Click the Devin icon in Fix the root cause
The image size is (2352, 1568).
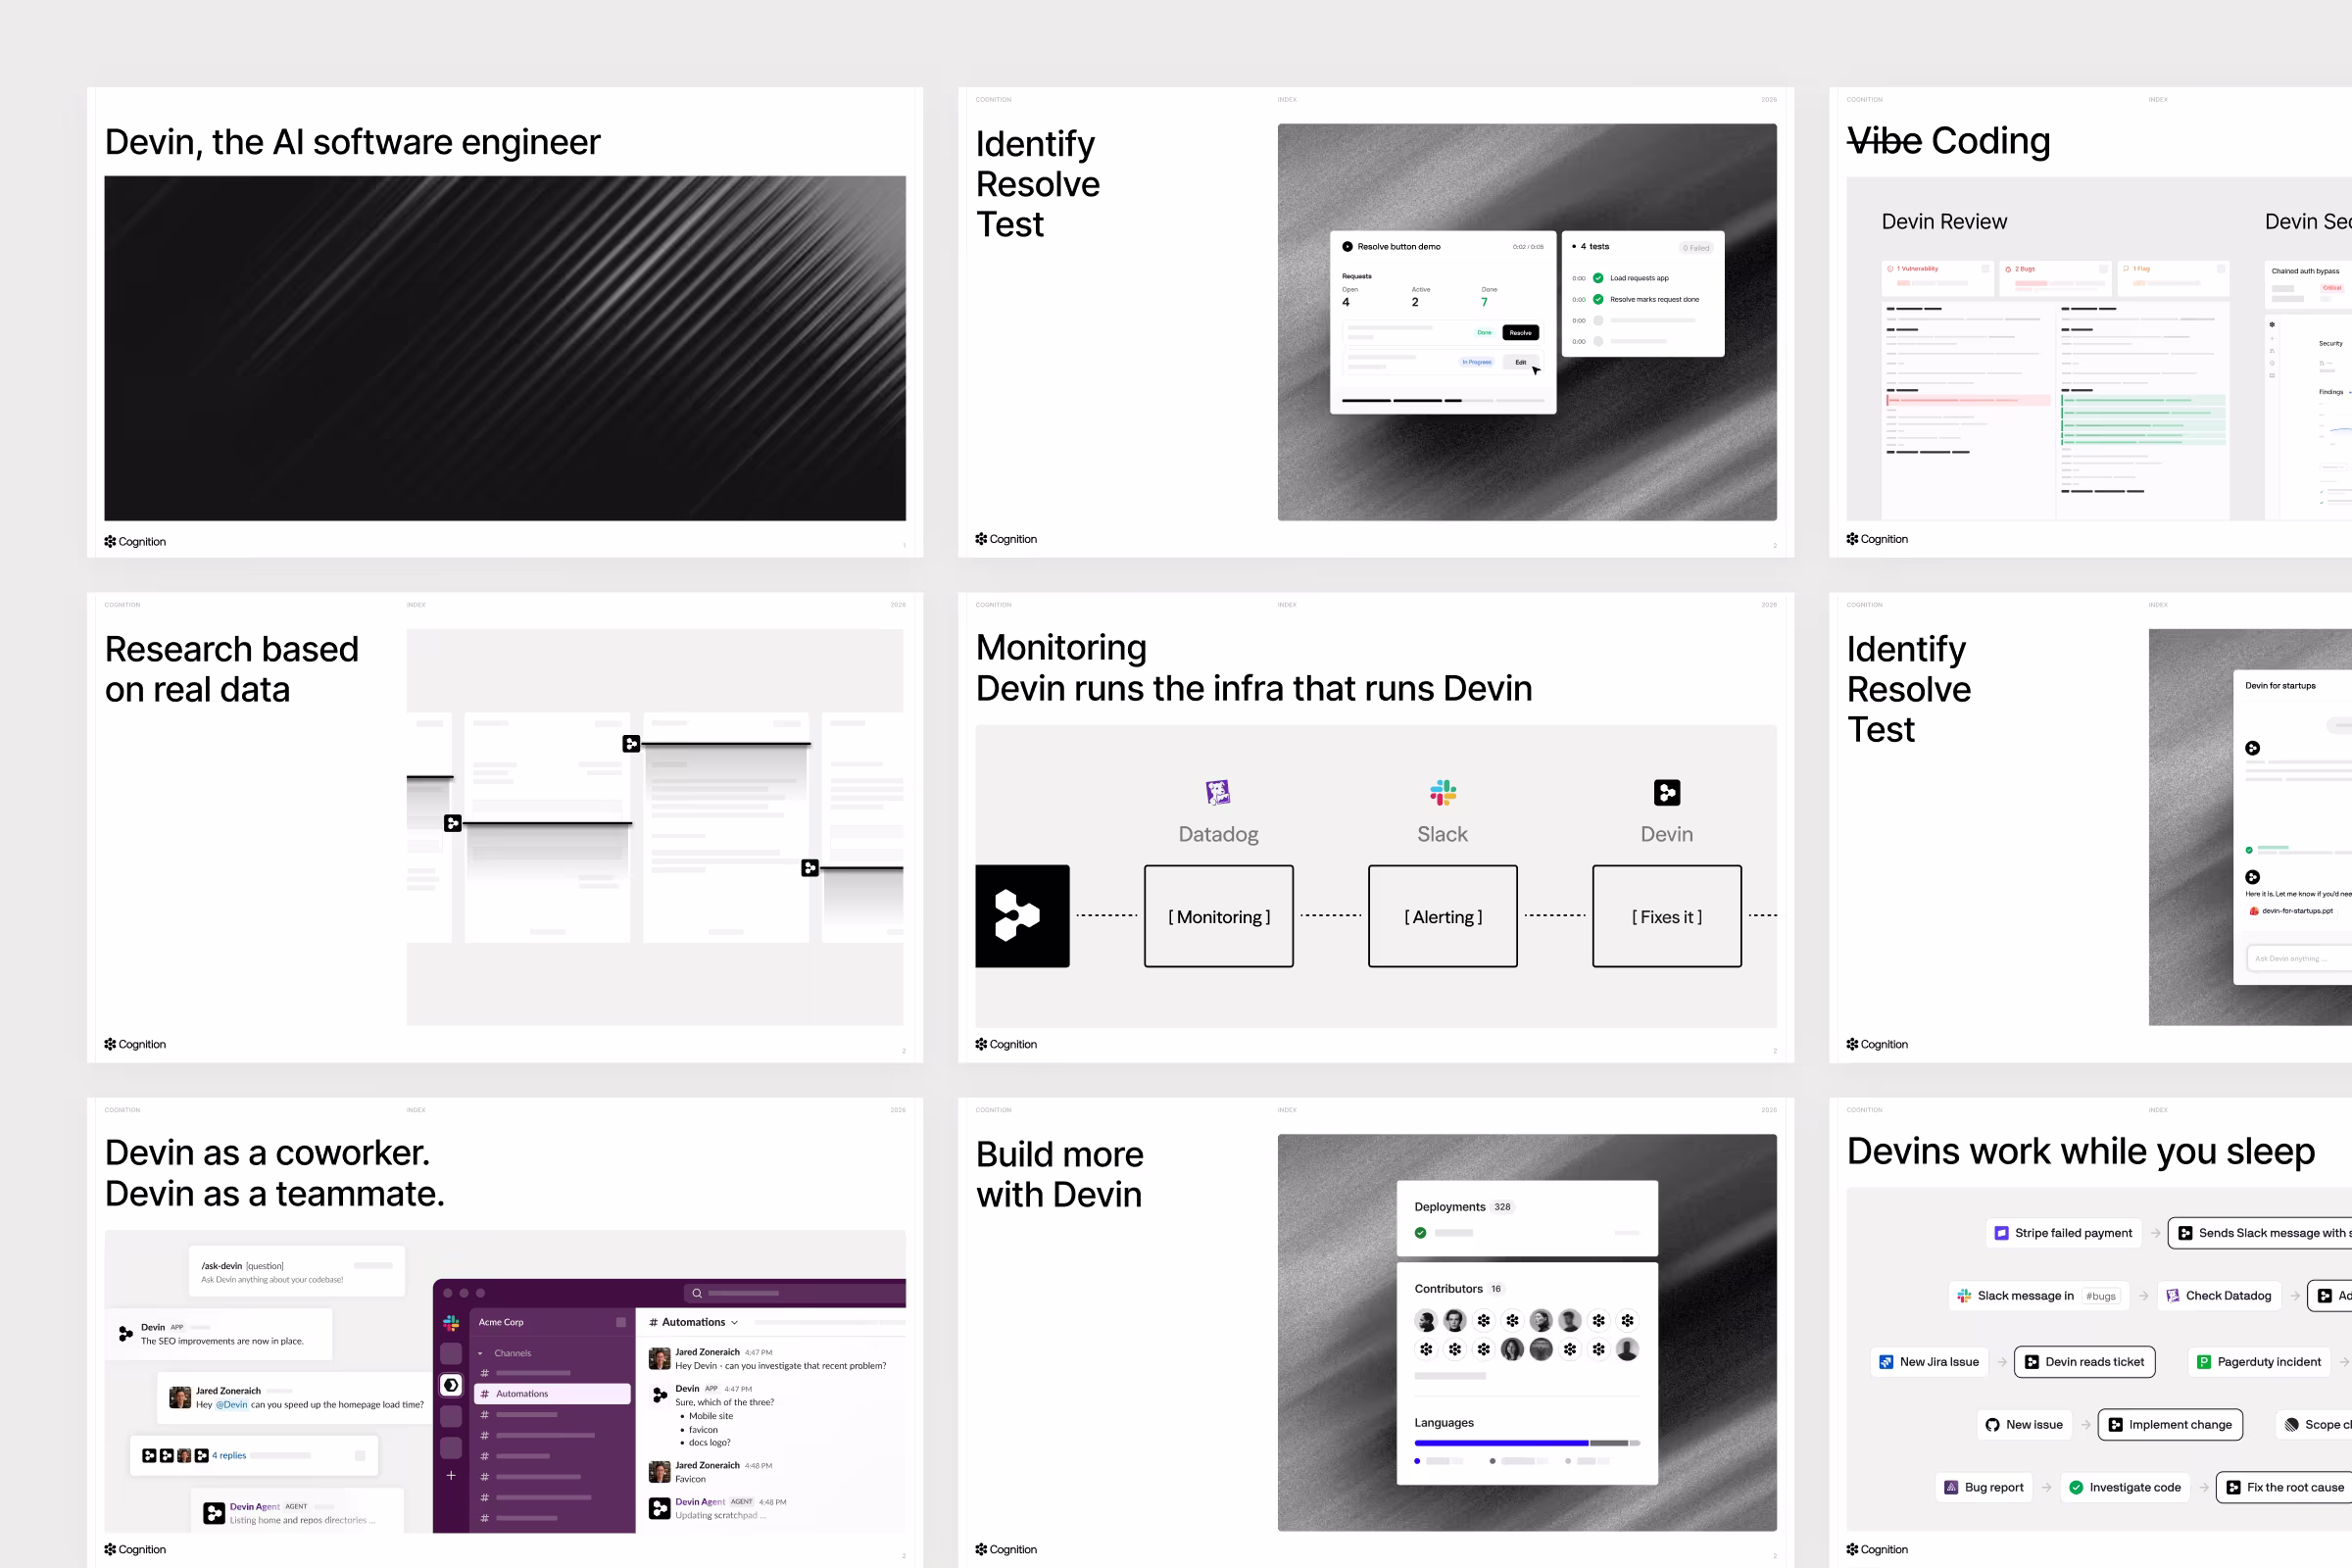pos(2234,1487)
